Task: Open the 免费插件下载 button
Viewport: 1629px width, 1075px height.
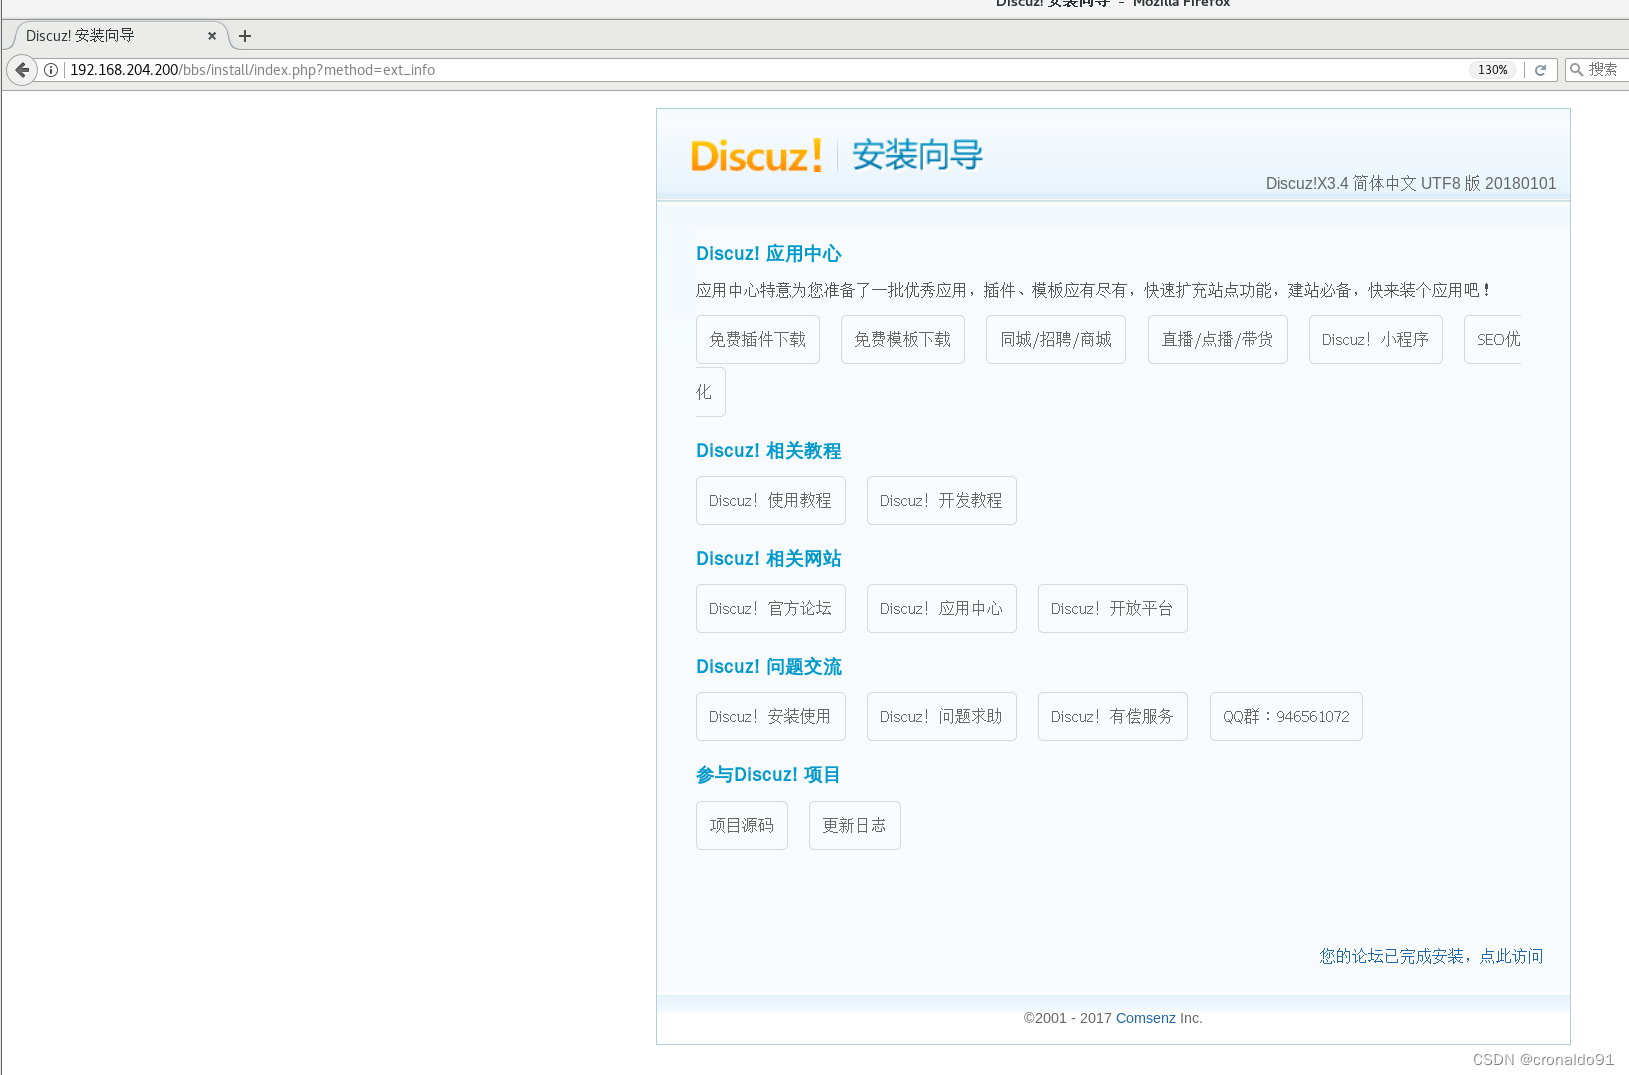Action: point(758,340)
